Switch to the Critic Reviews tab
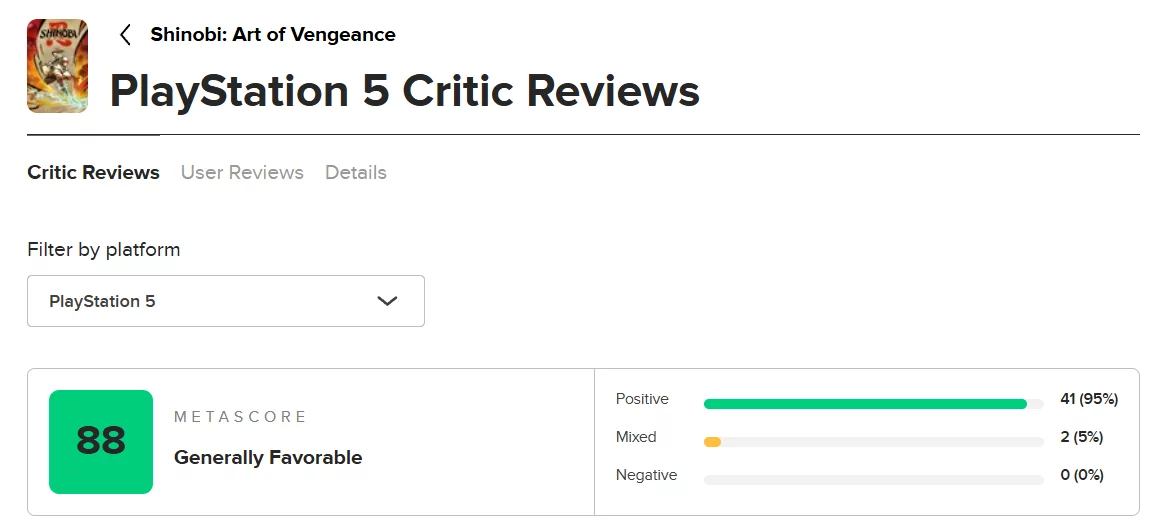This screenshot has height=531, width=1155. coord(93,173)
